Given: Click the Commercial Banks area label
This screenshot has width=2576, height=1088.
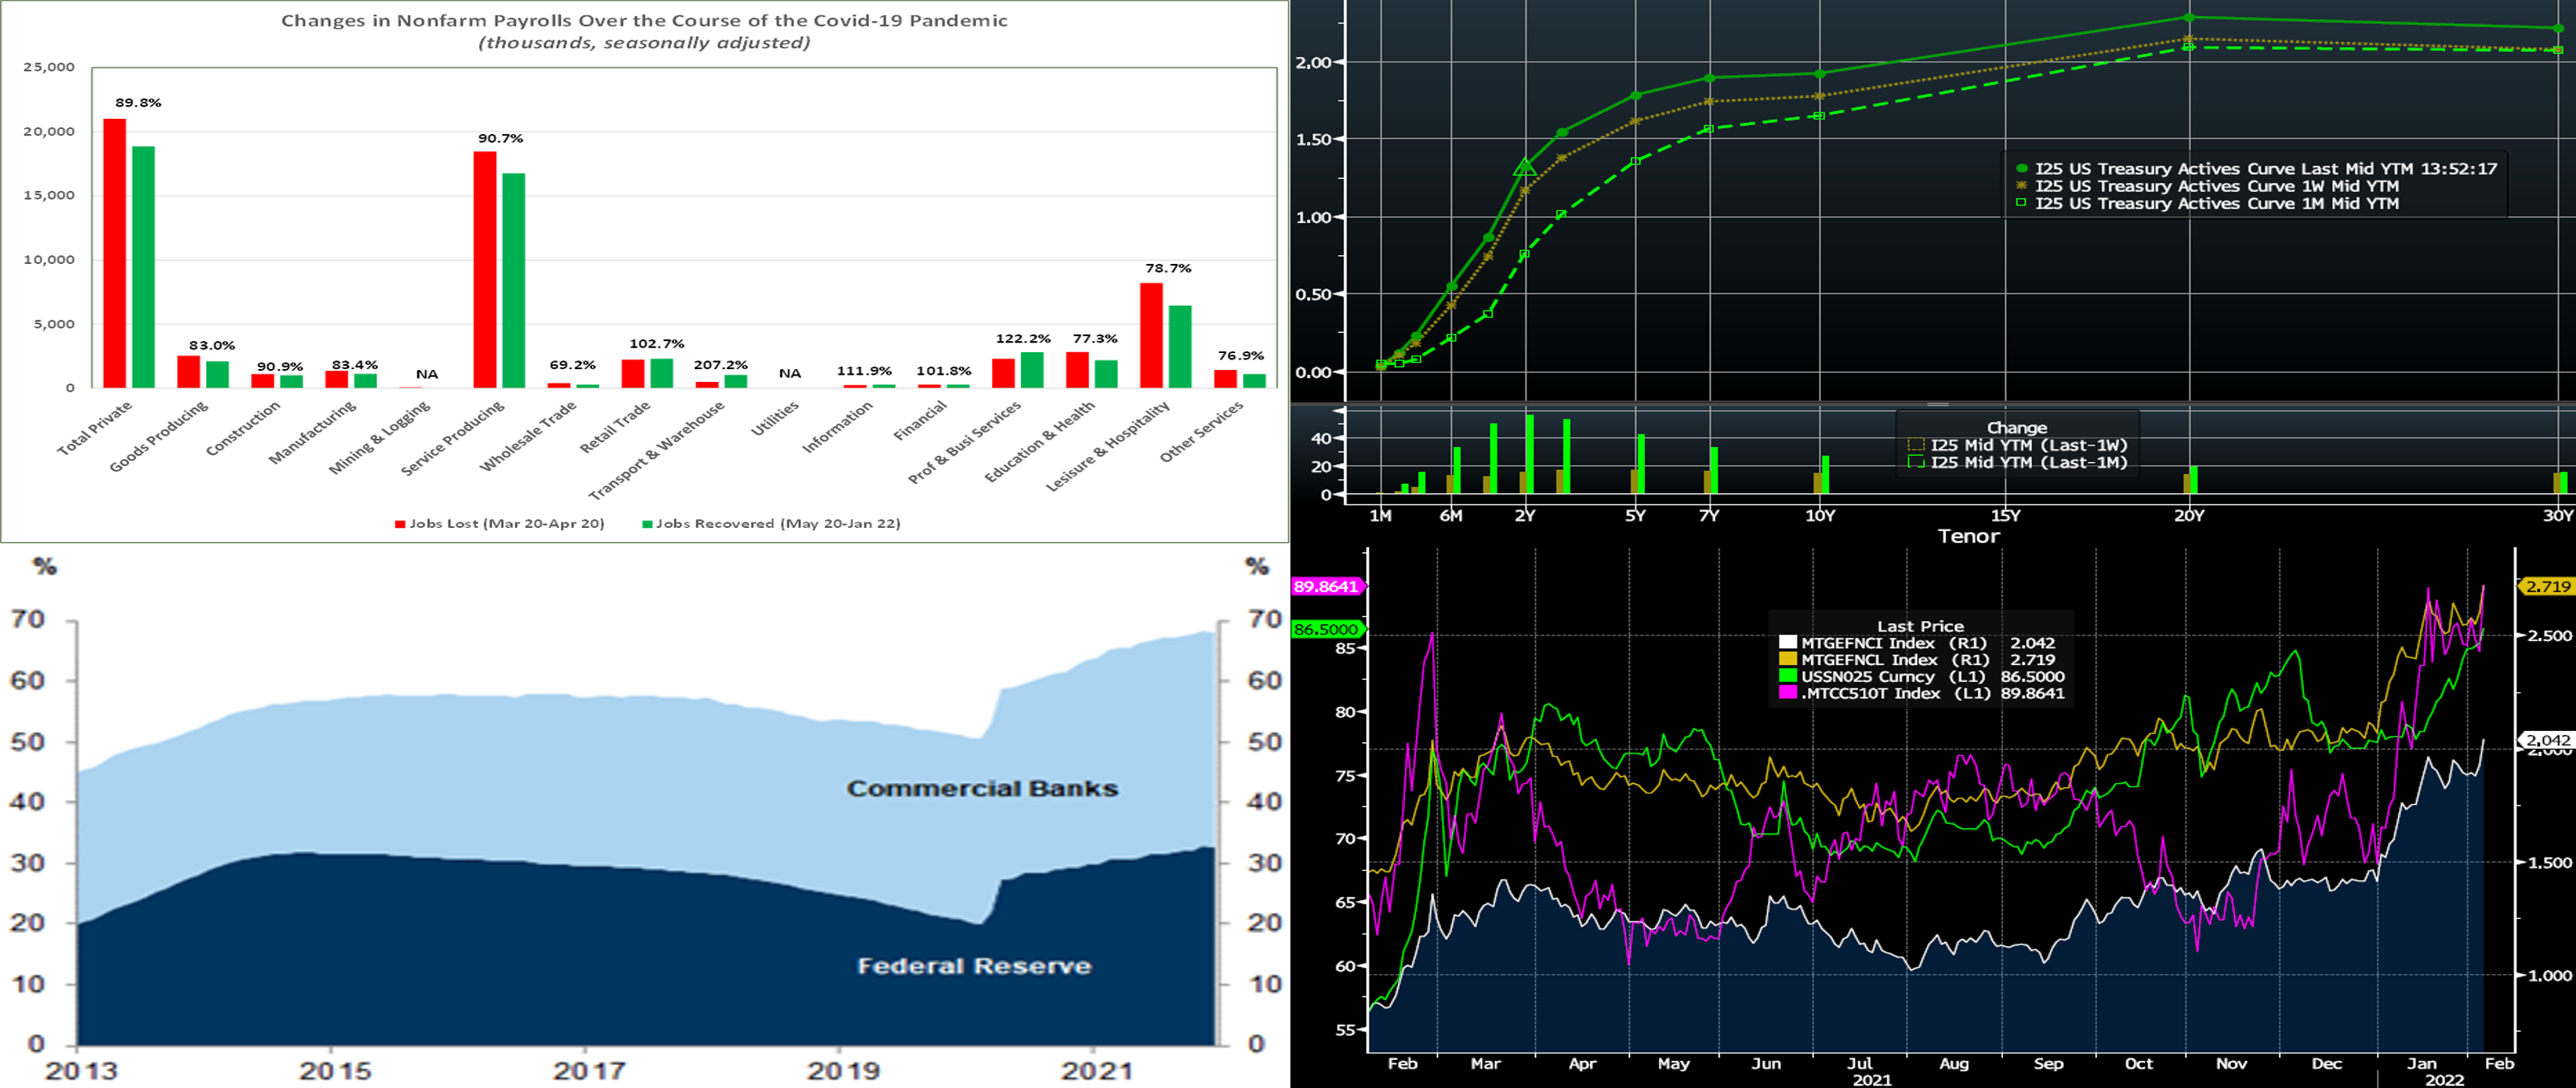Looking at the screenshot, I should pyautogui.click(x=982, y=788).
